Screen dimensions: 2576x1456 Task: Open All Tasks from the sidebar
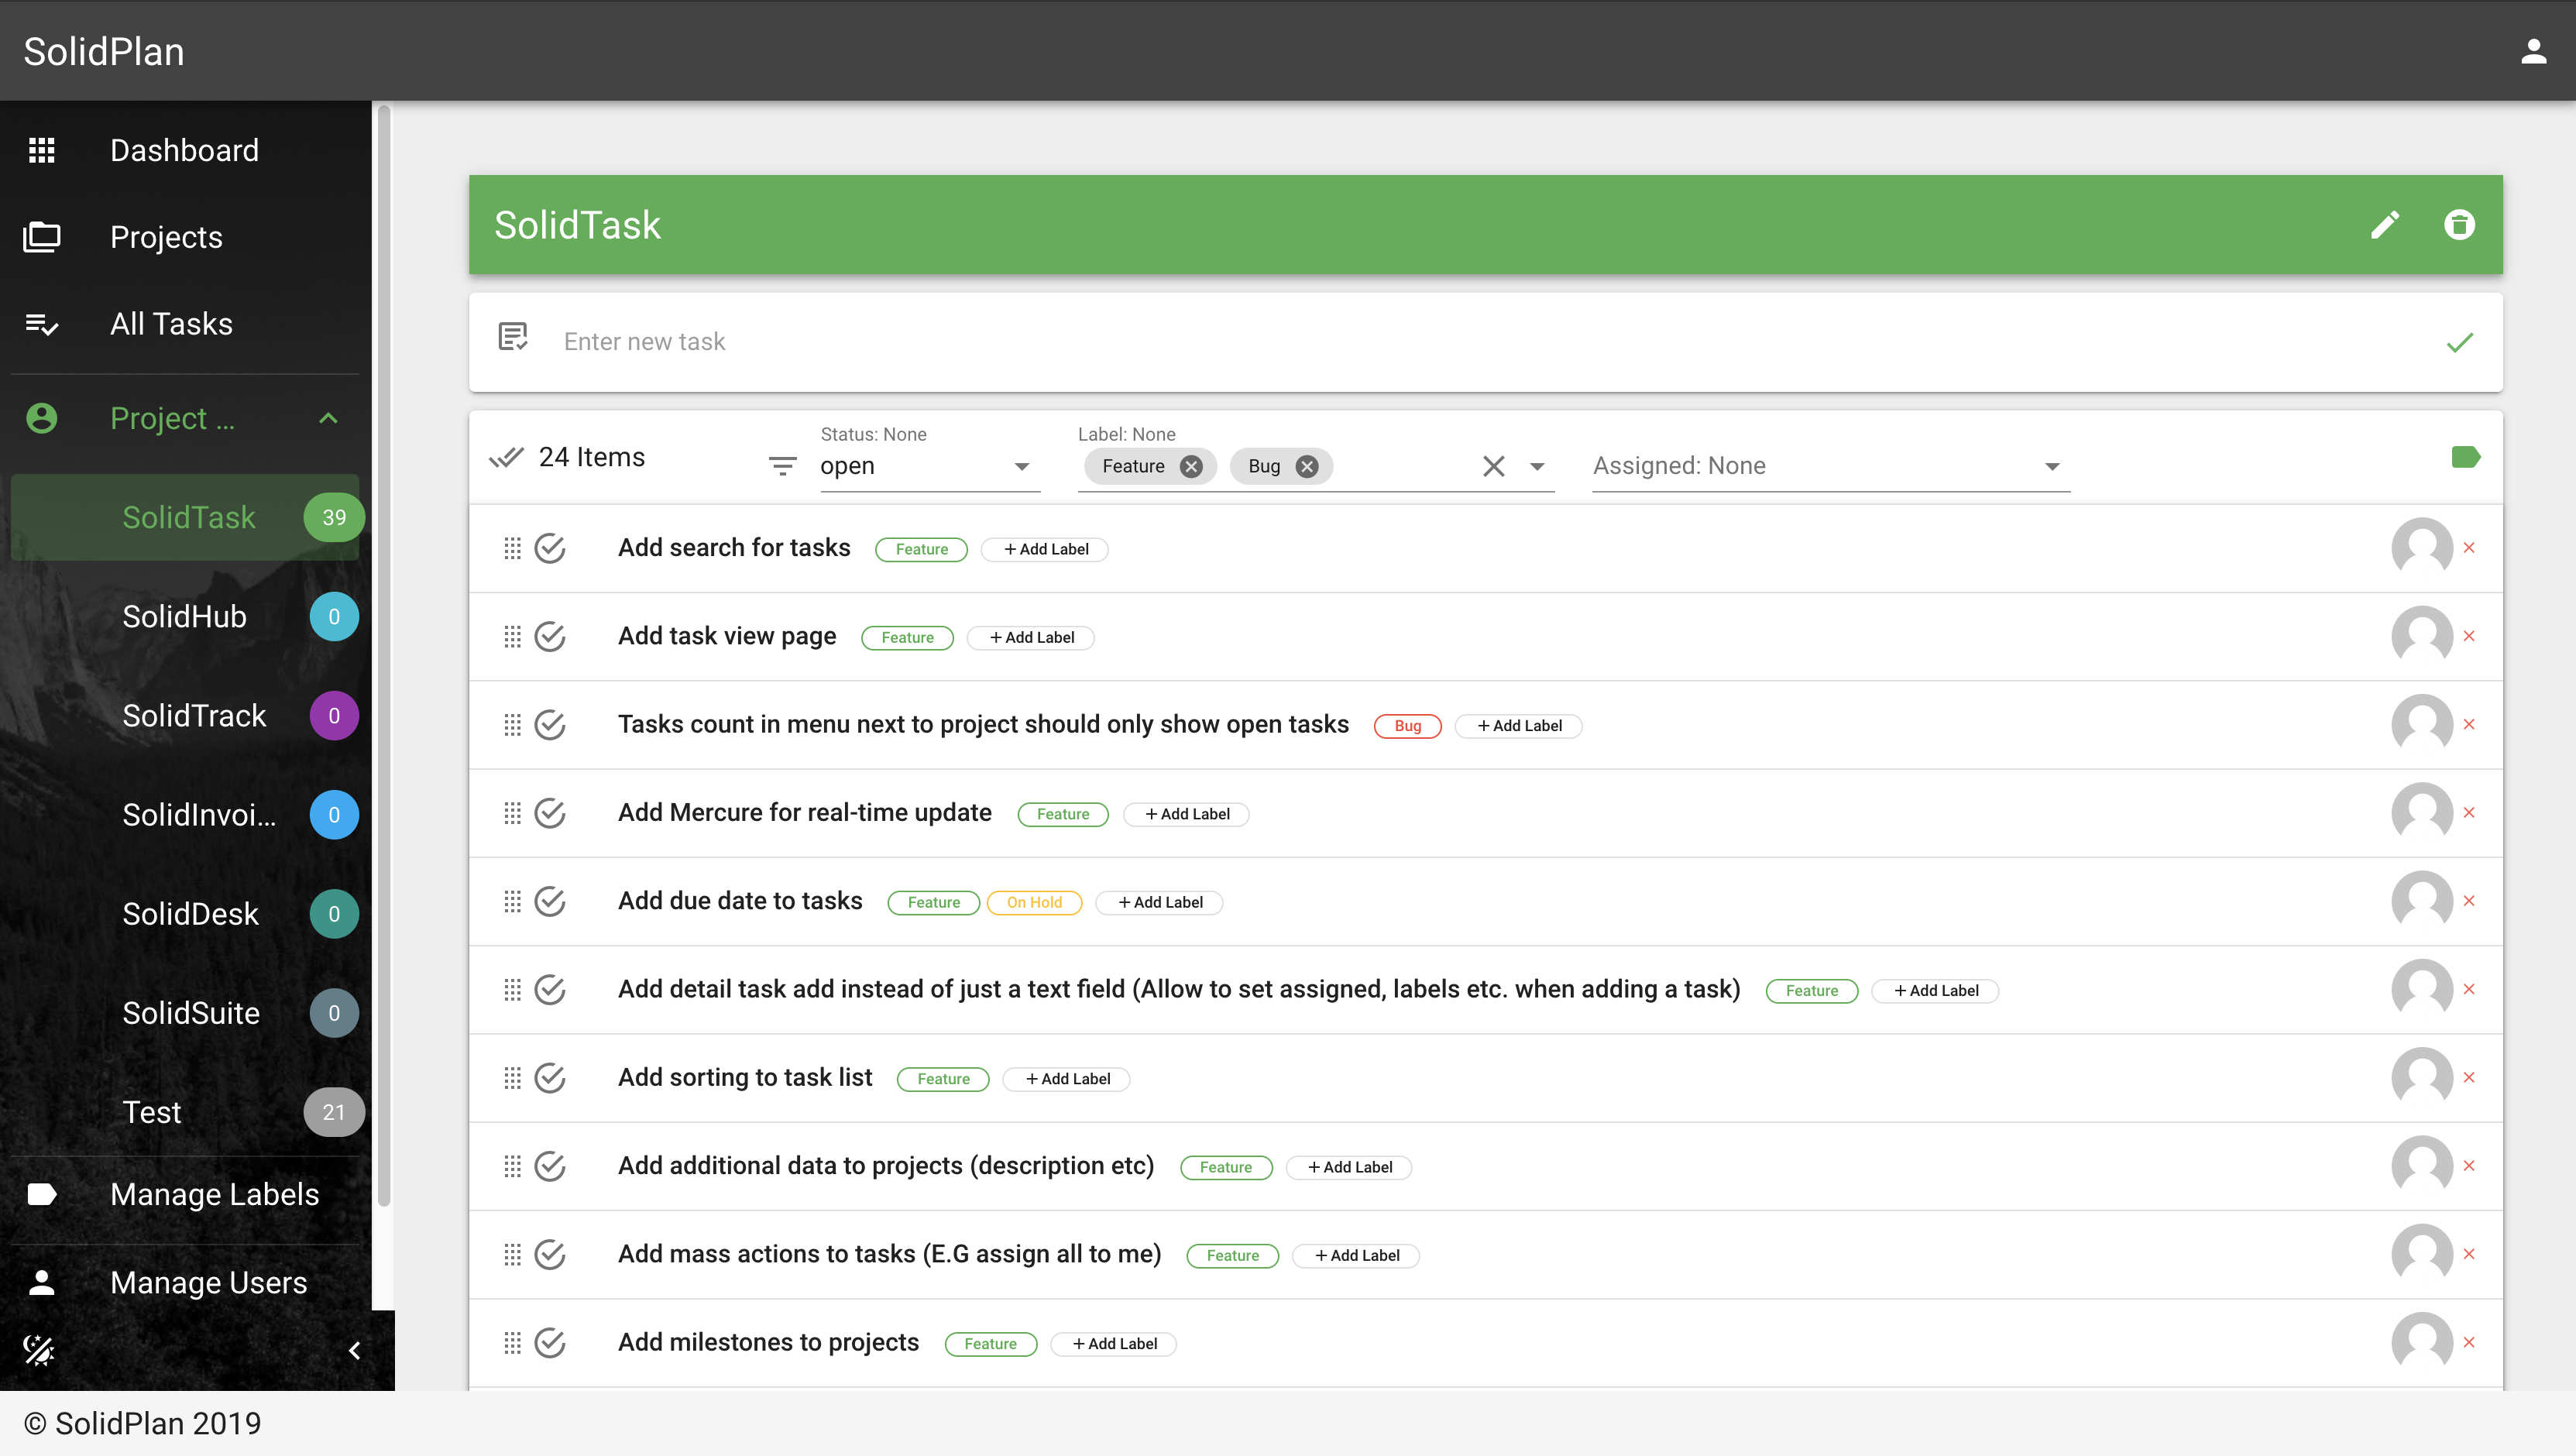click(171, 324)
